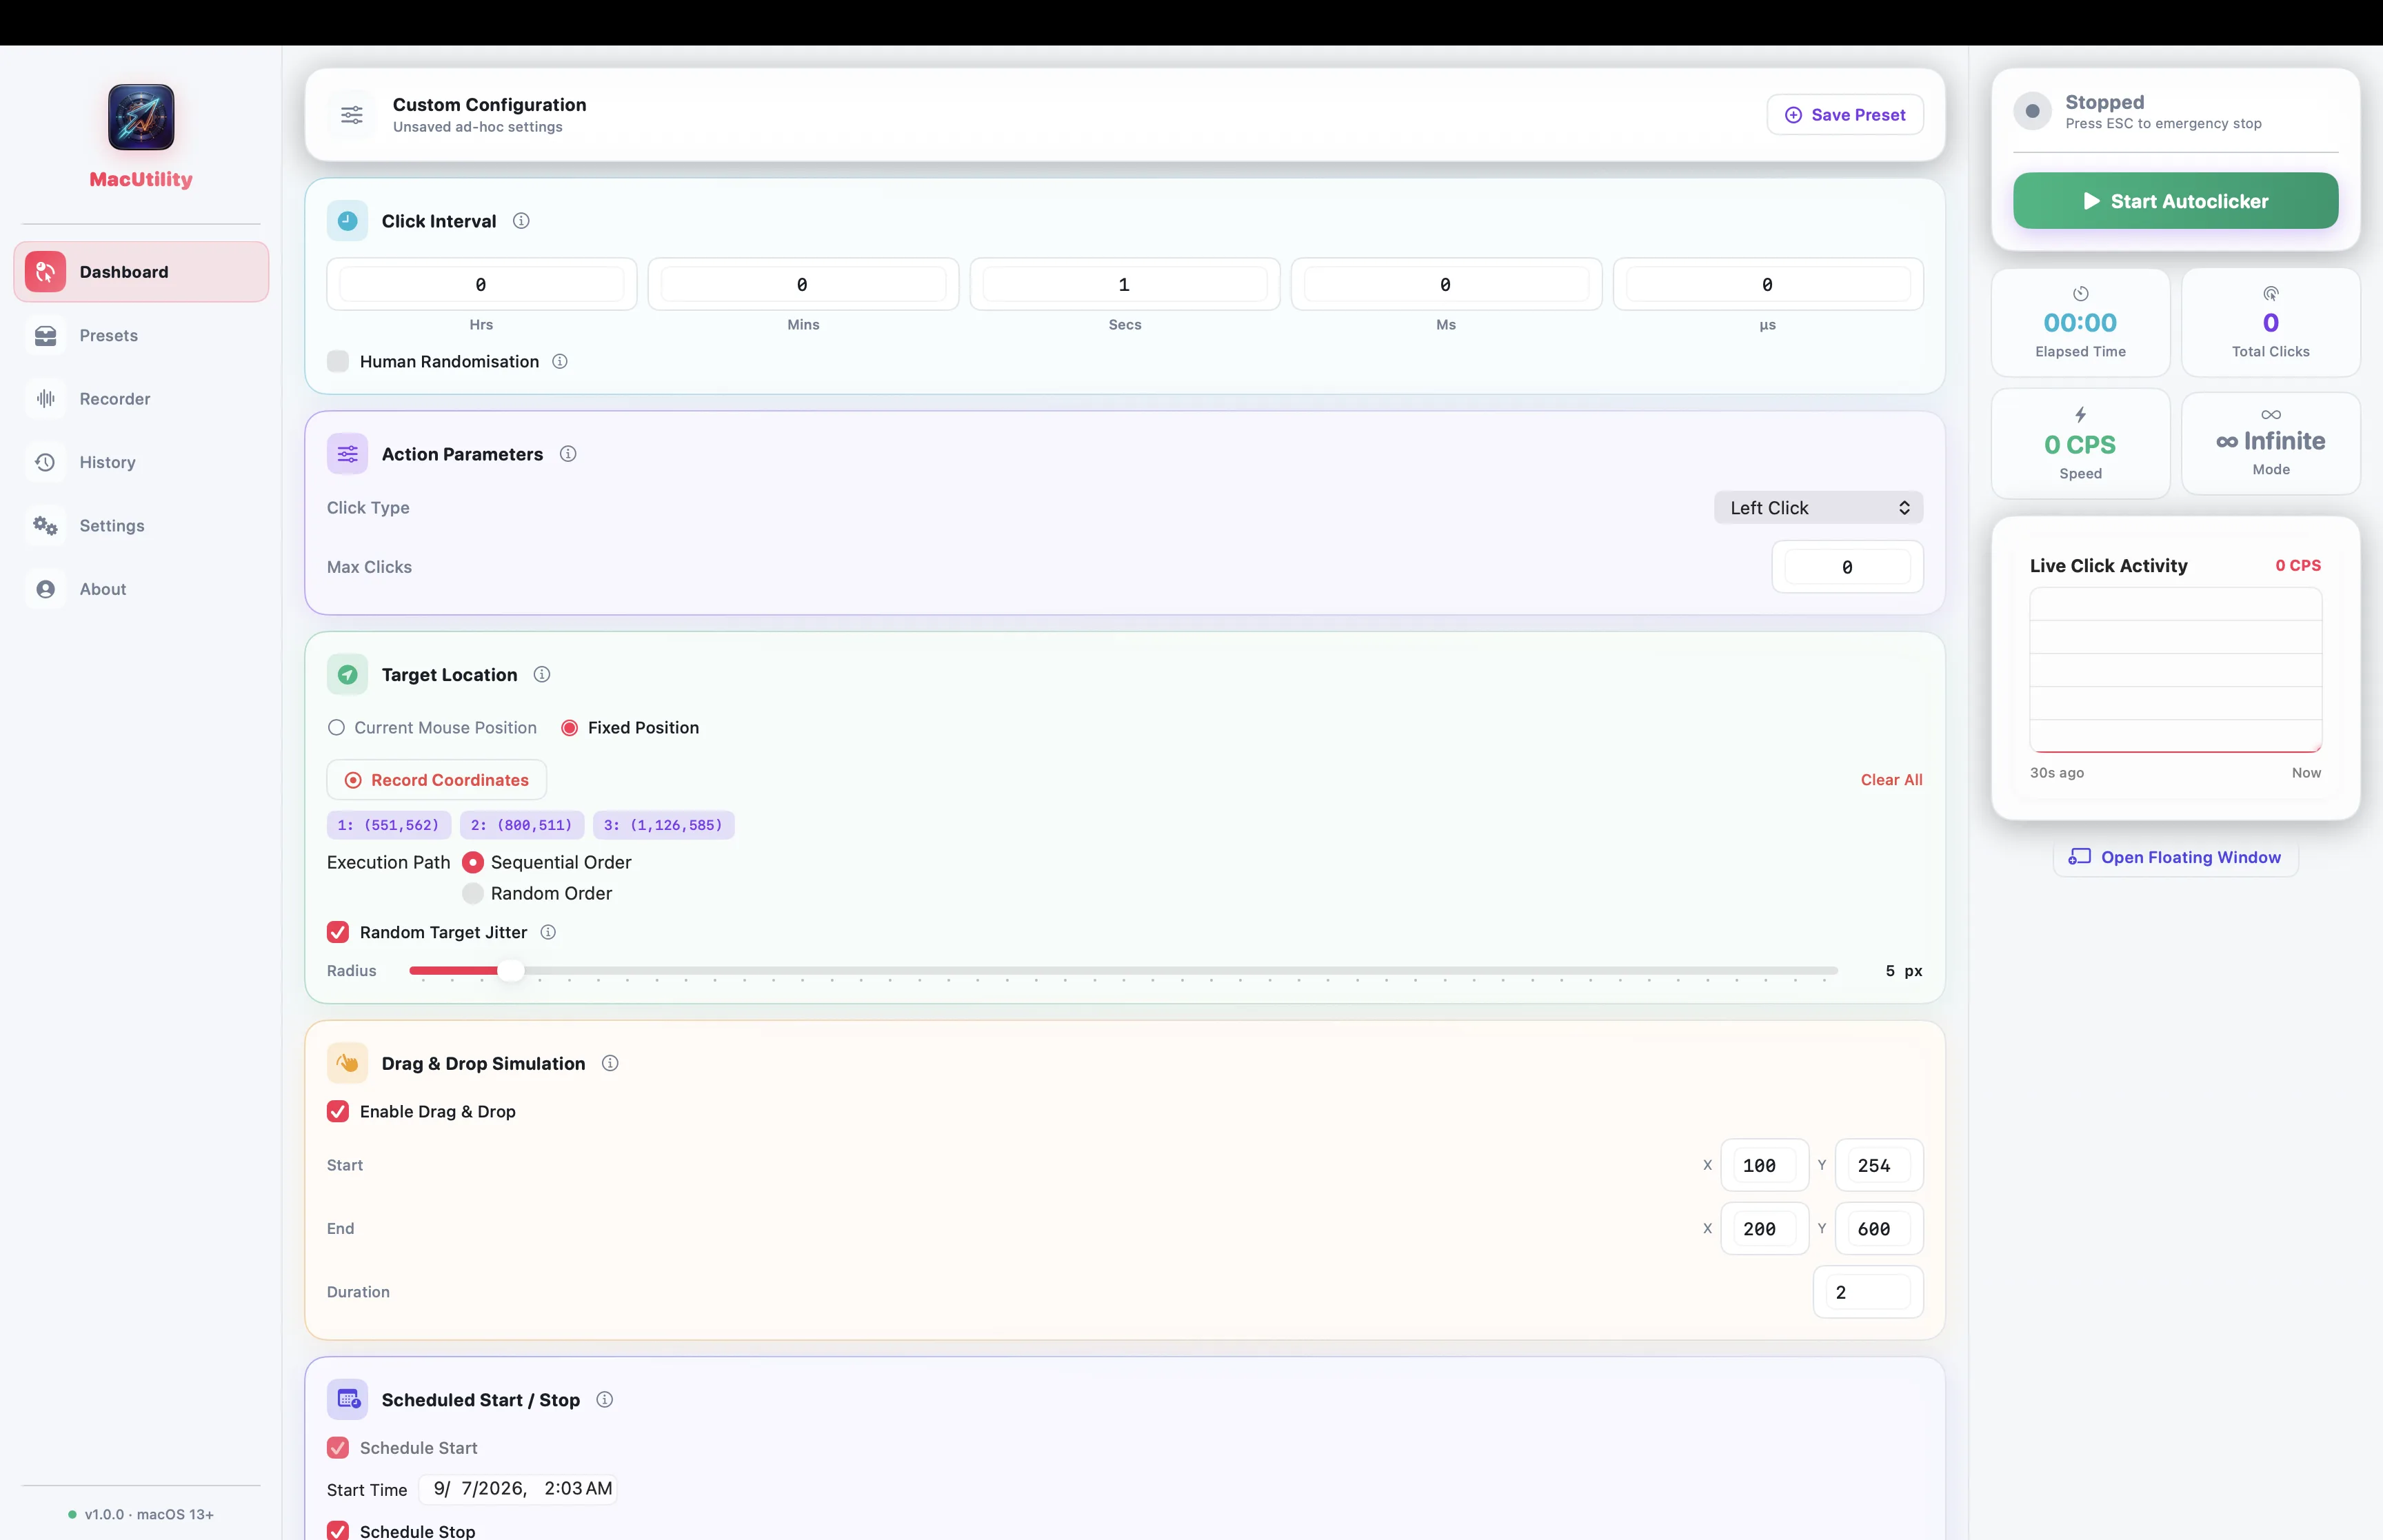Click the jitter Radius slider handle
The width and height of the screenshot is (2383, 1540).
510,971
